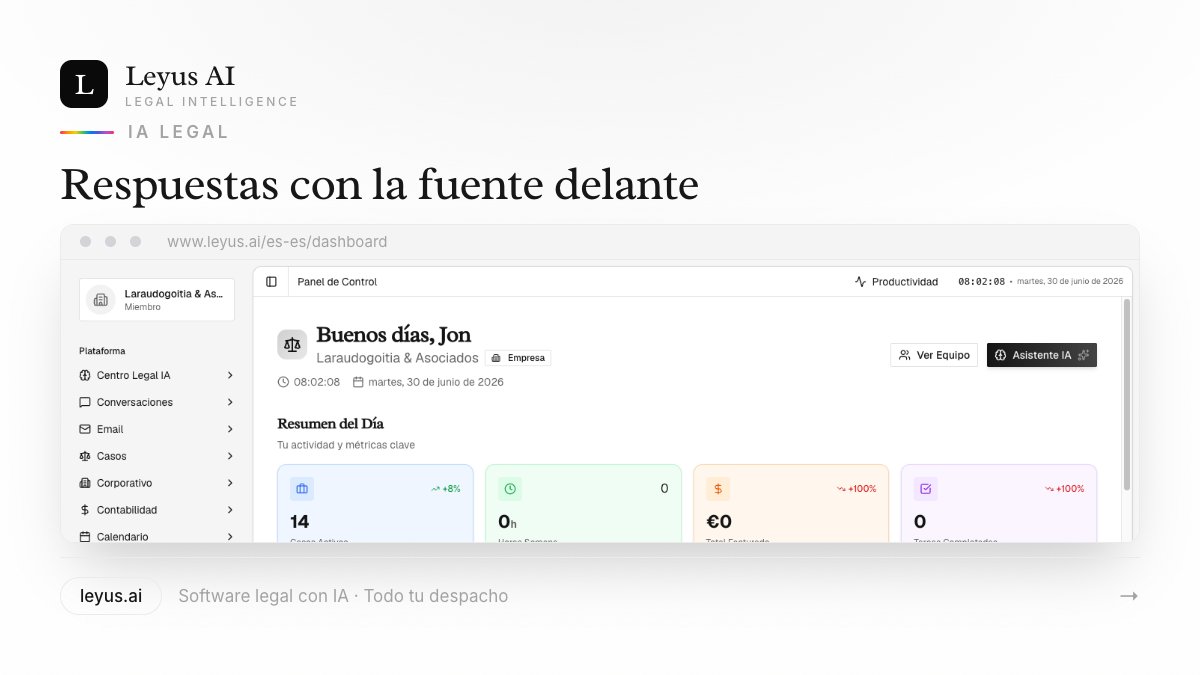Open the Calendario sidebar item

[157, 536]
